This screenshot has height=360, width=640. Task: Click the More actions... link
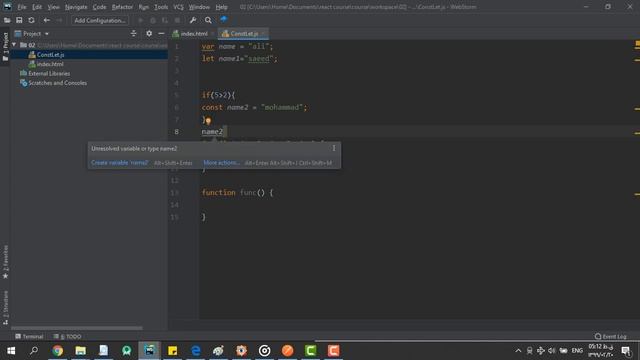(222, 162)
